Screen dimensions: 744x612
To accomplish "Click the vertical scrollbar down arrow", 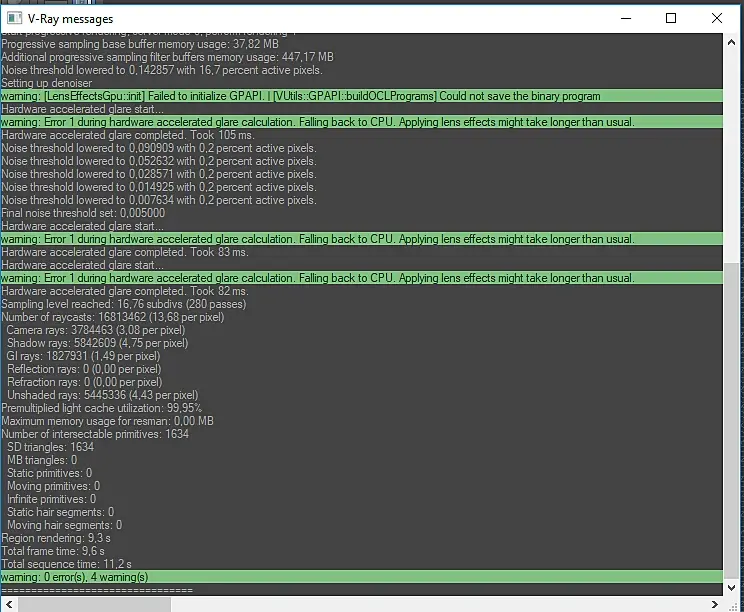I will click(x=731, y=587).
